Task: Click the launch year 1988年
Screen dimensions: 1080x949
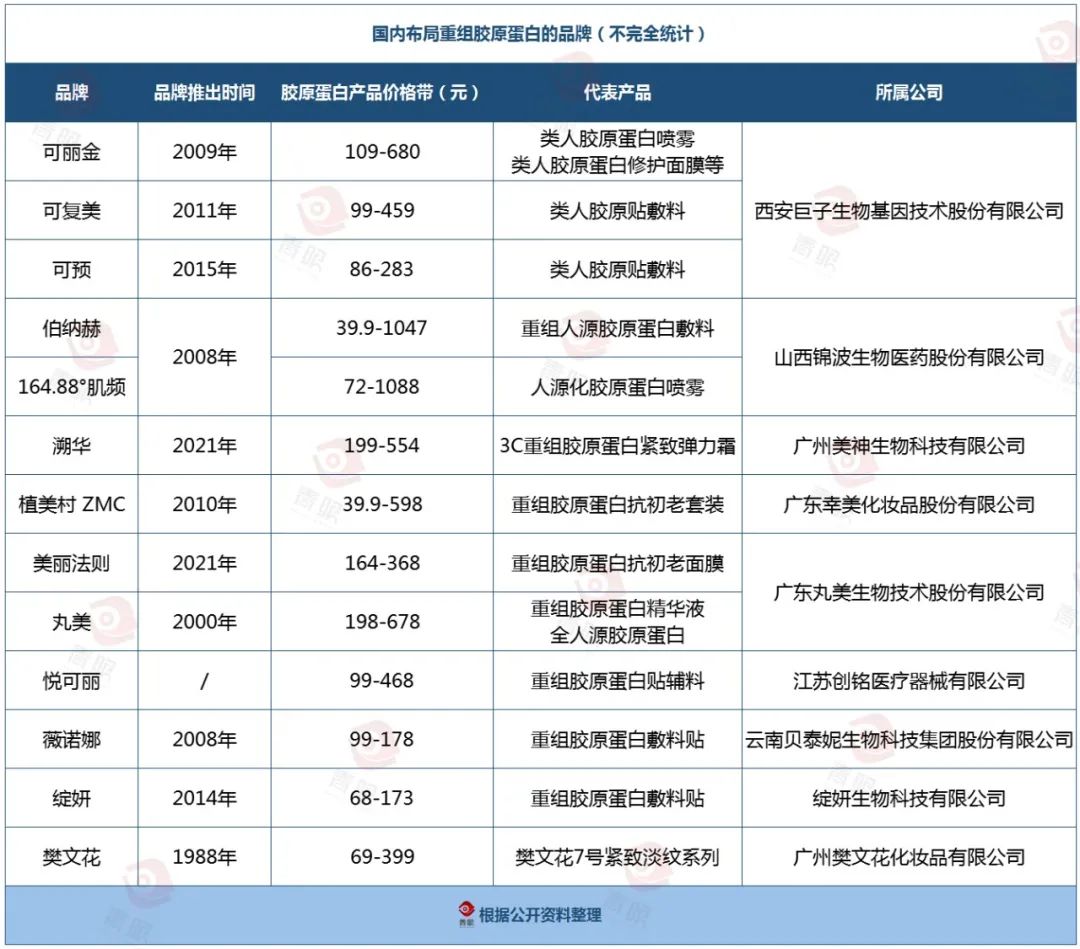Action: (205, 857)
